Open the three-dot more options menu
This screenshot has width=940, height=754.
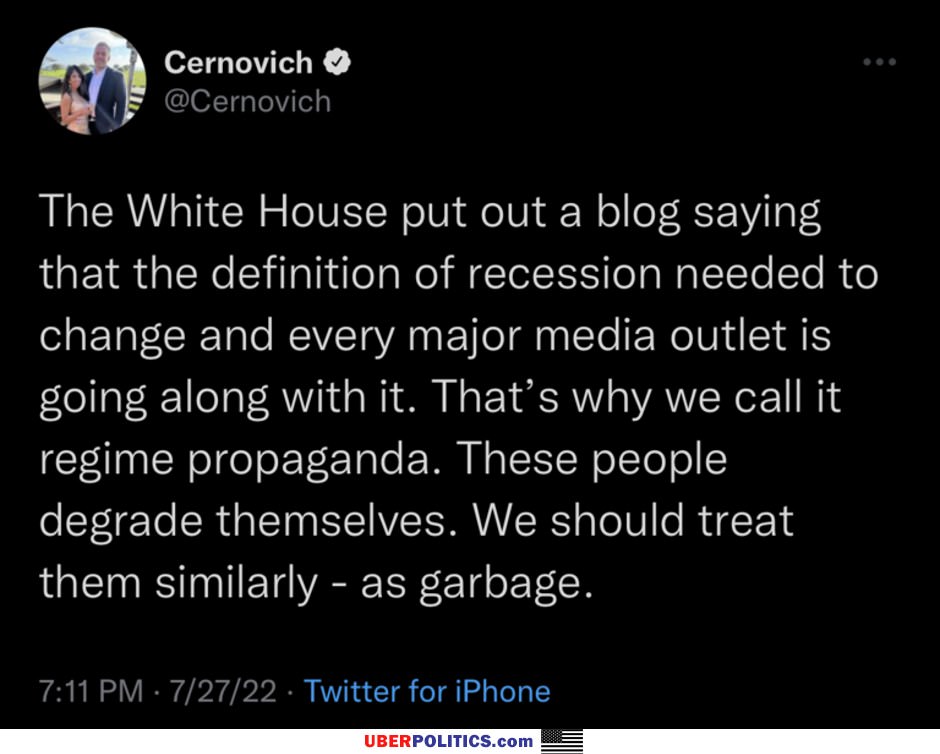879,62
